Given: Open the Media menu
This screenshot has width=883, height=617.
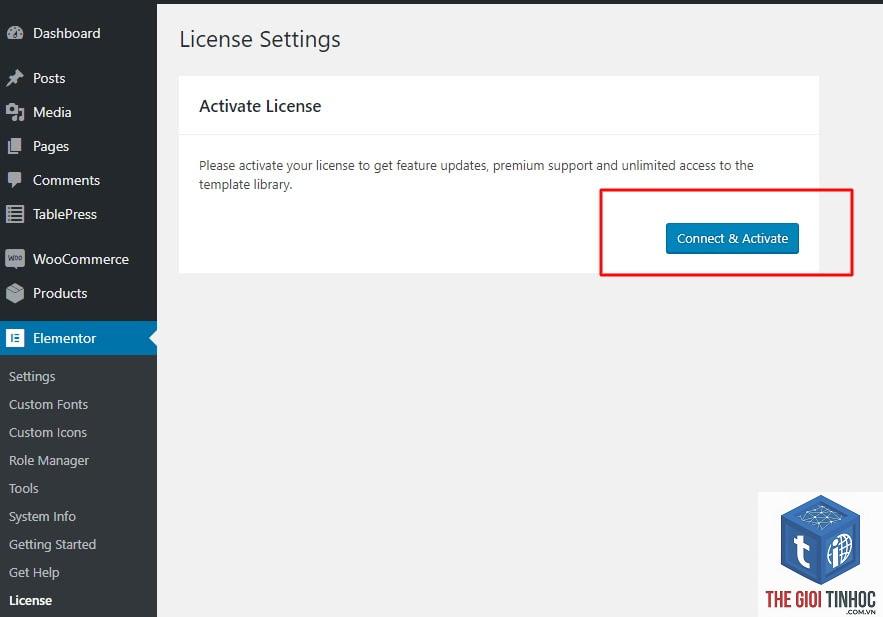Looking at the screenshot, I should [52, 112].
